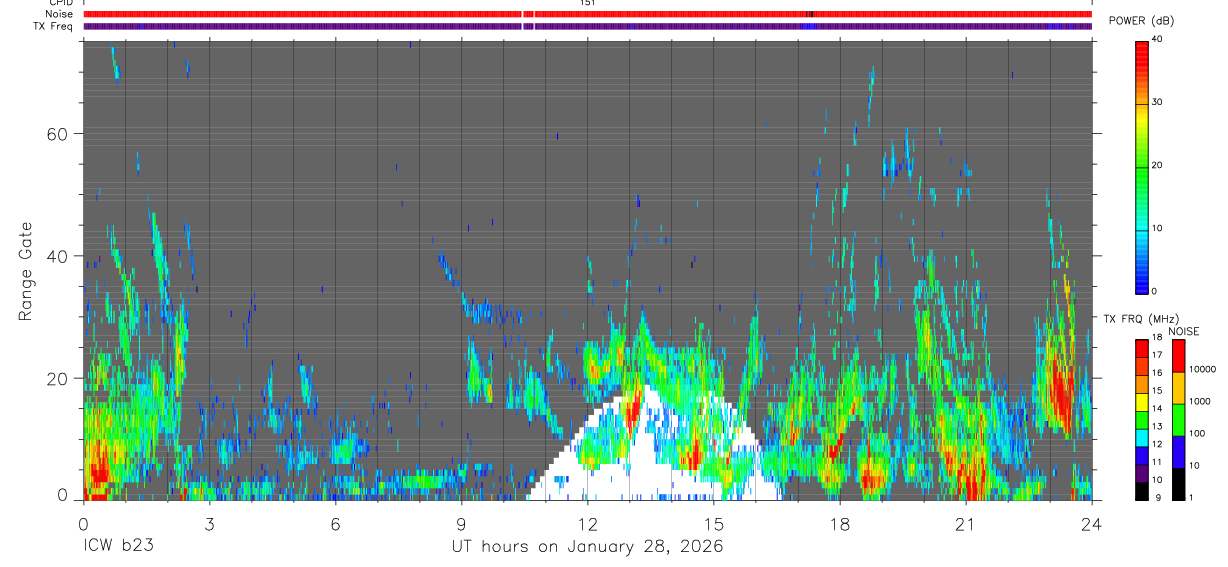Click the 'ICW b23' radar label

click(x=119, y=547)
